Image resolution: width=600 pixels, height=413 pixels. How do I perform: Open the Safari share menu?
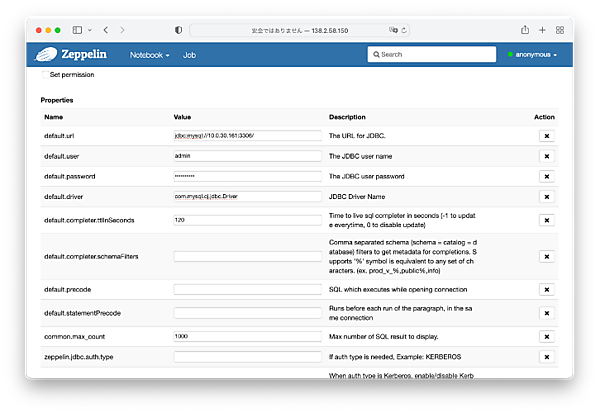[x=525, y=30]
